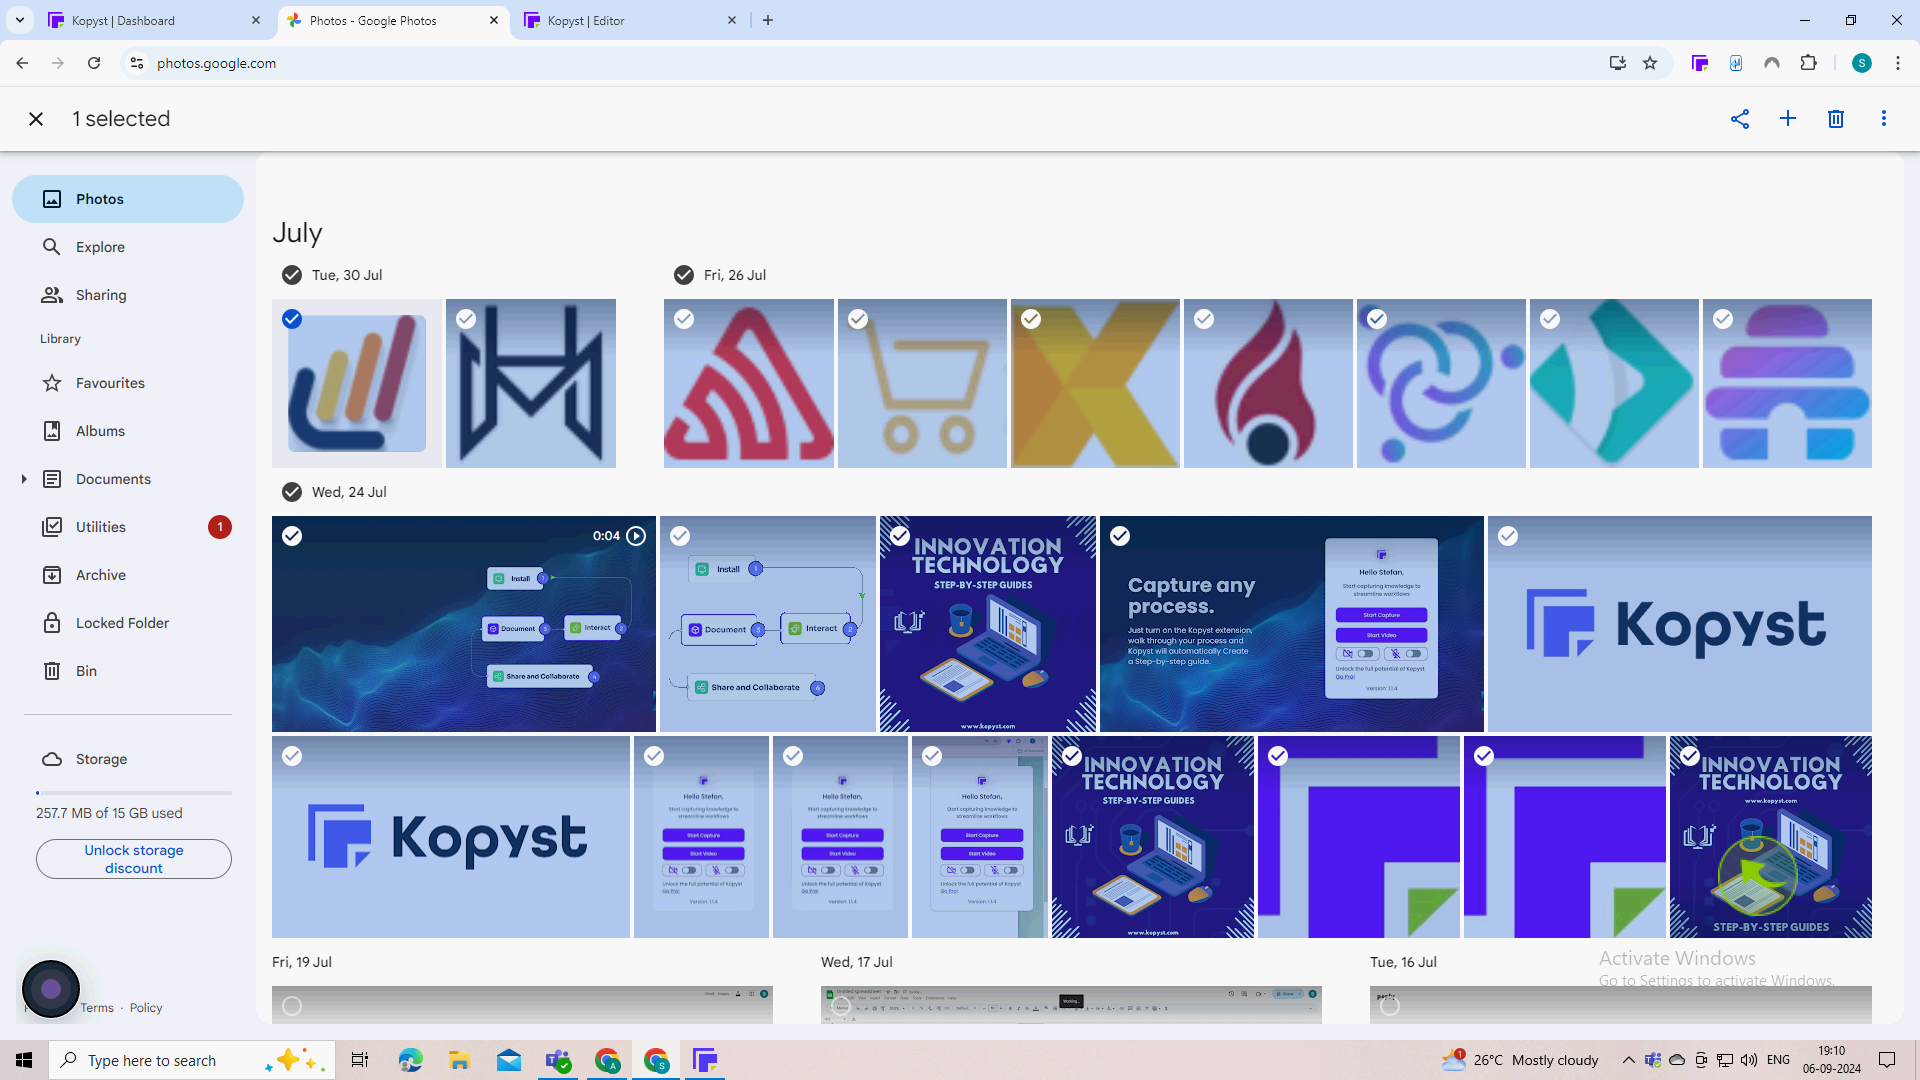Open the floating purple recorder button

(x=51, y=989)
